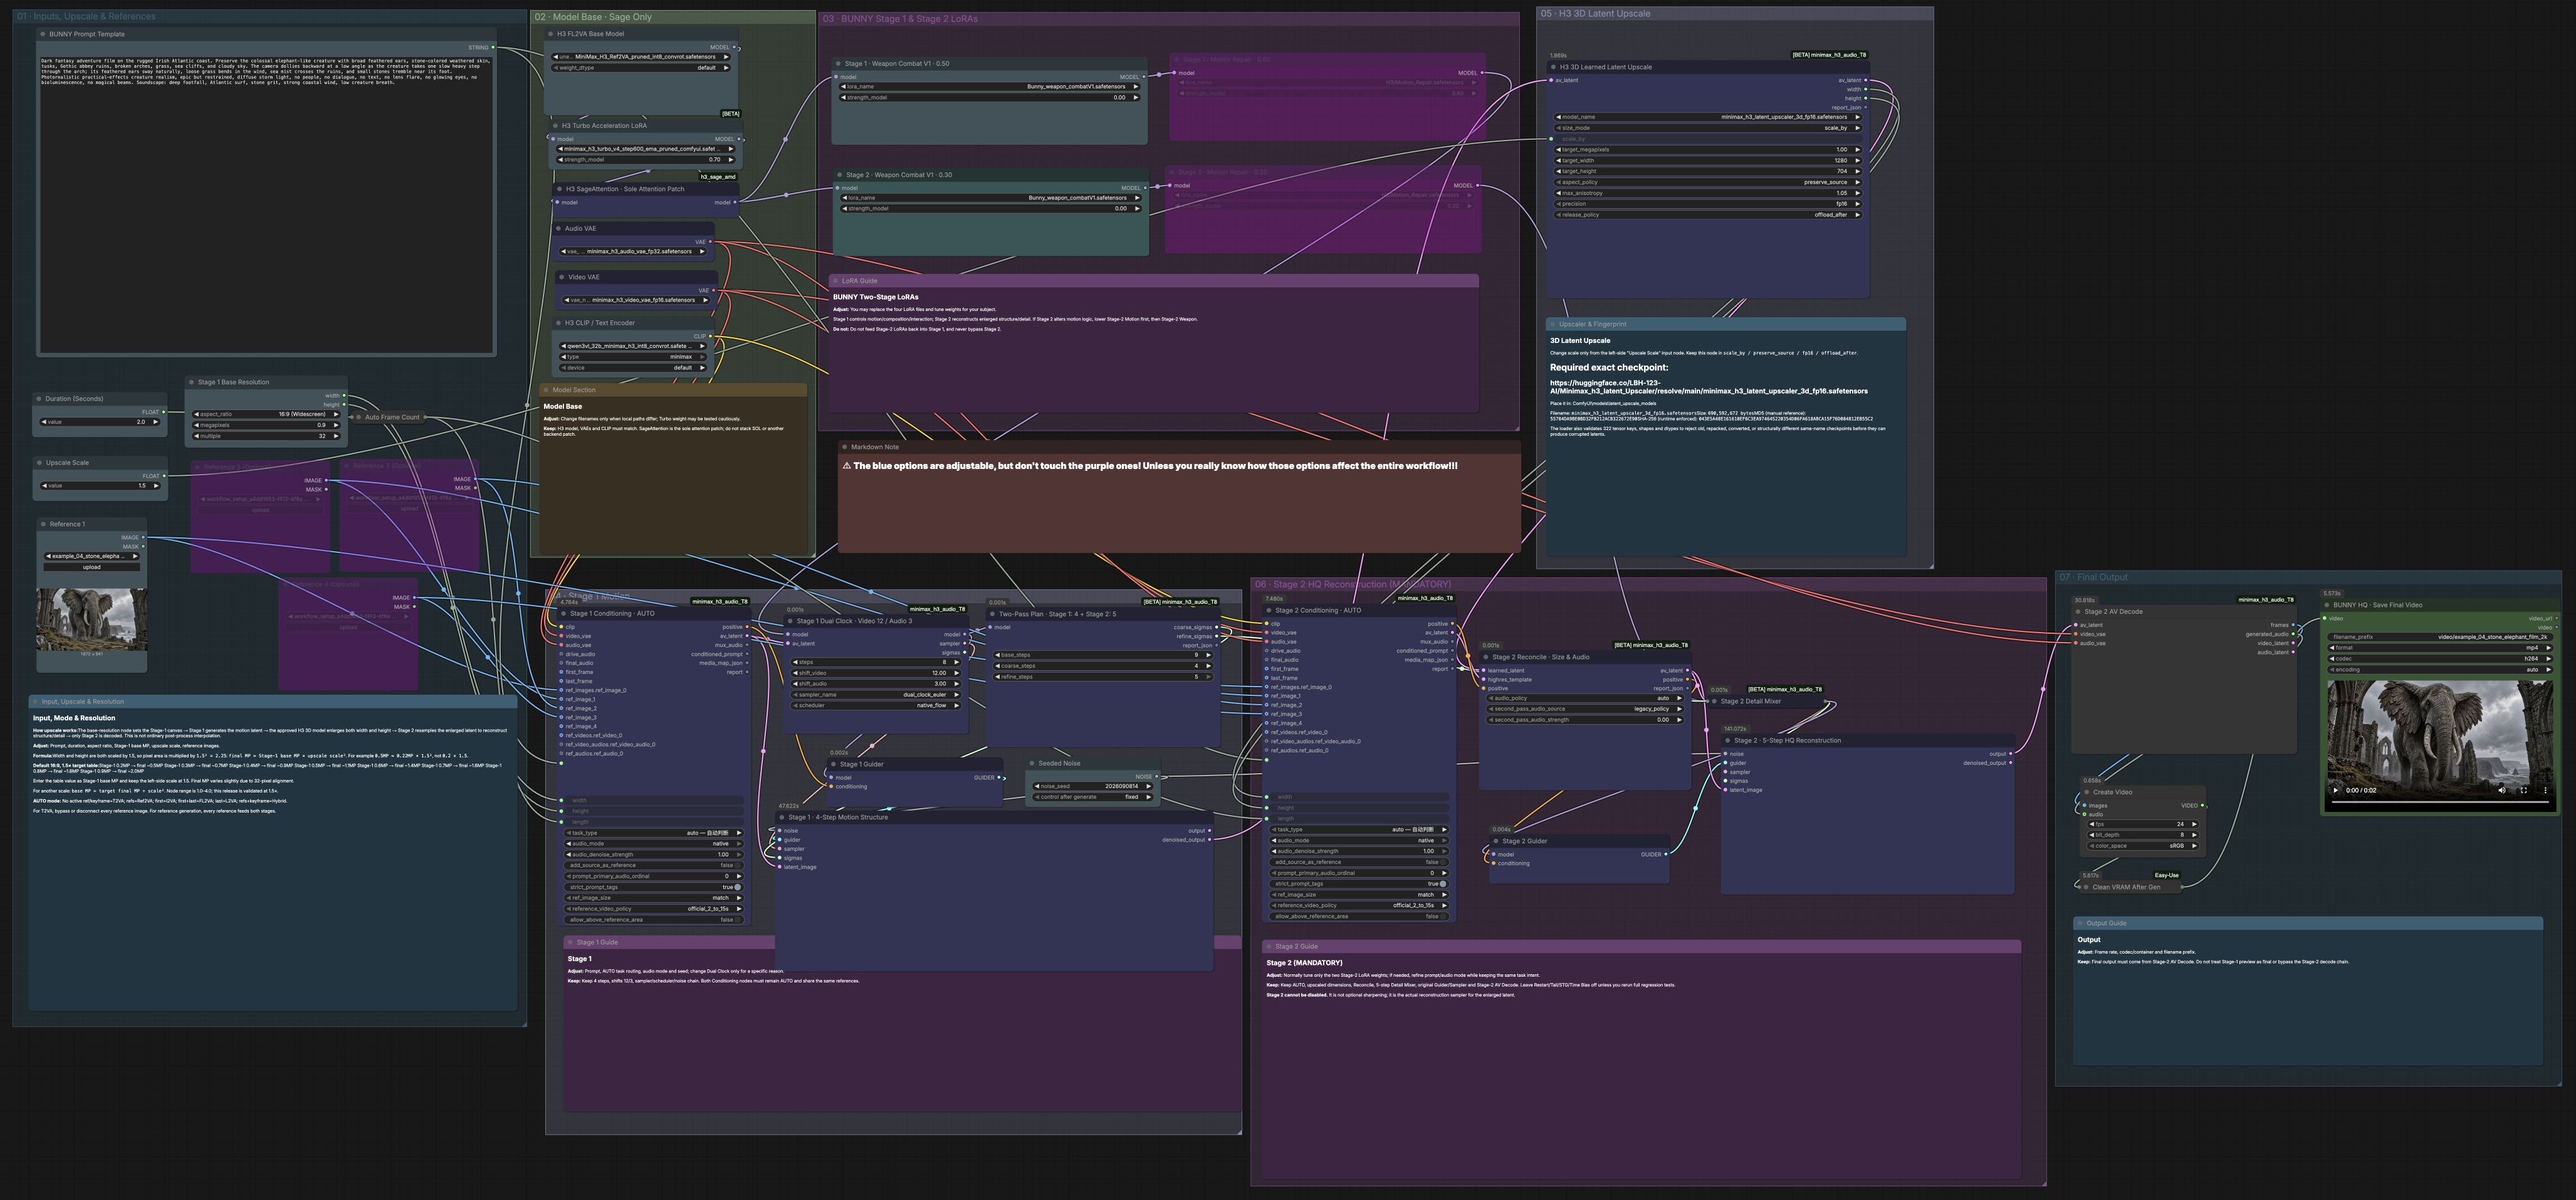
Task: Open the sampler_name dropdown showing dual_clock_euler
Action: click(x=876, y=695)
